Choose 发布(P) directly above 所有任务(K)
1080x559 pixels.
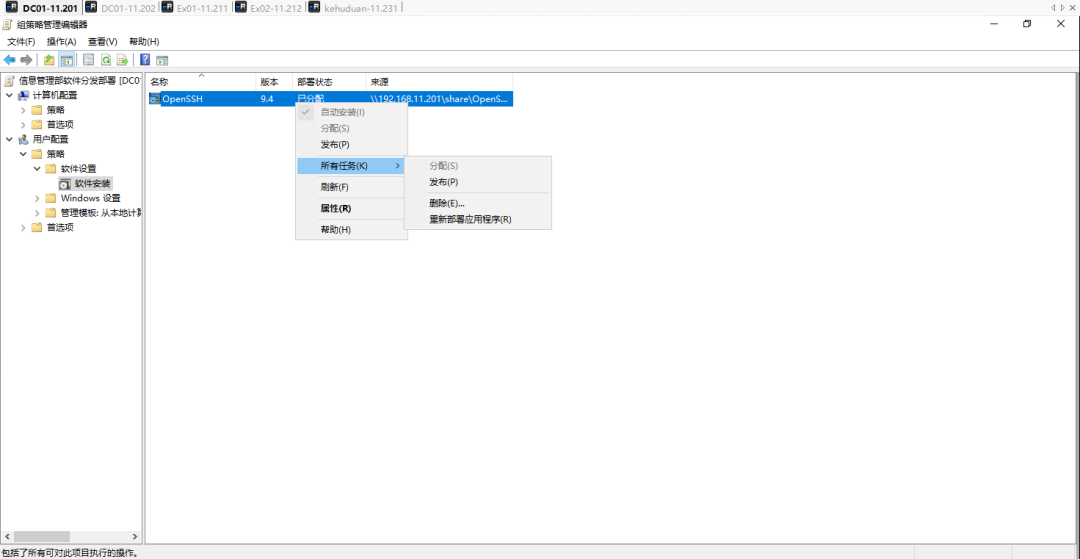click(351, 145)
